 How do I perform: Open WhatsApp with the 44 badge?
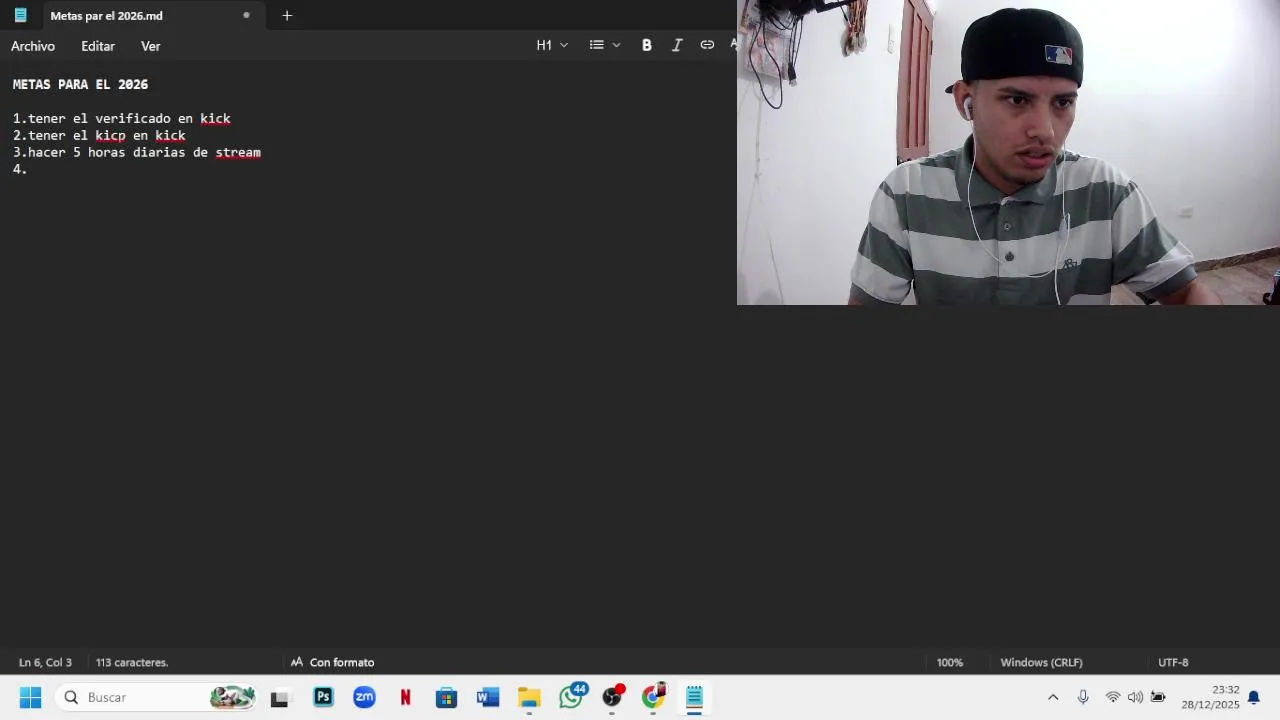coord(571,696)
